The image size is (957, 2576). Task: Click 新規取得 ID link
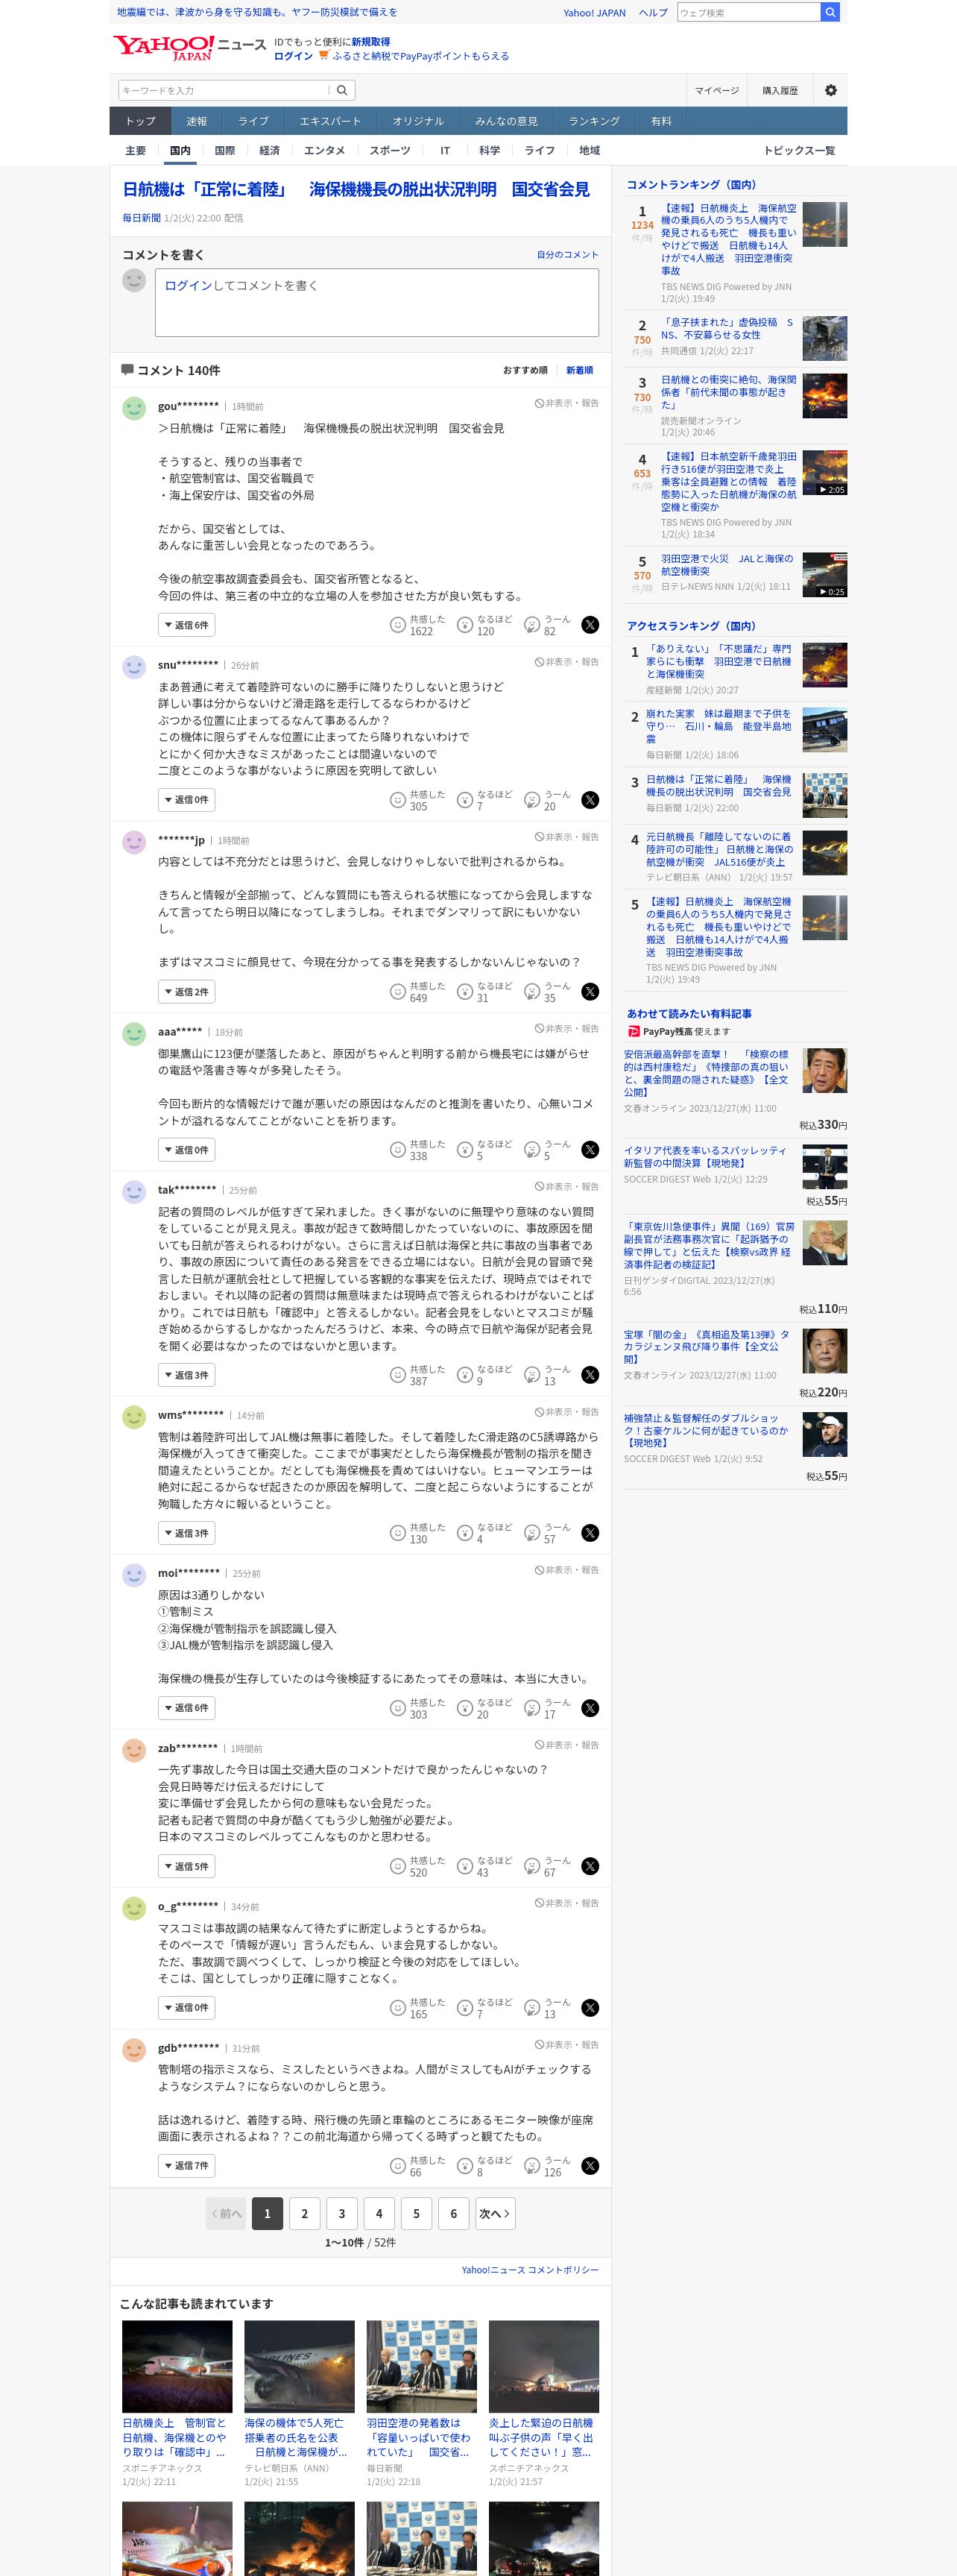(x=370, y=42)
